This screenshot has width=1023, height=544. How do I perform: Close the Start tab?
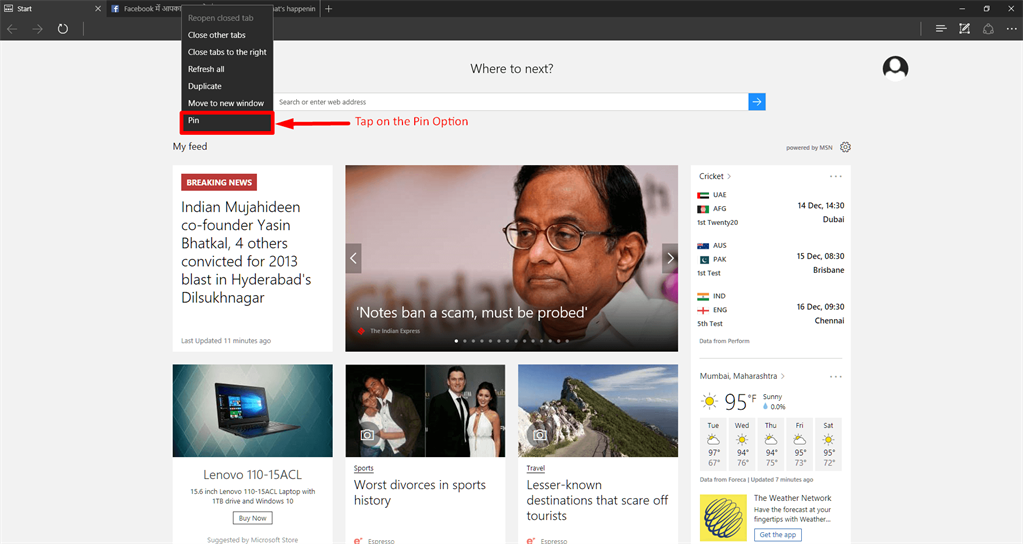coord(98,8)
